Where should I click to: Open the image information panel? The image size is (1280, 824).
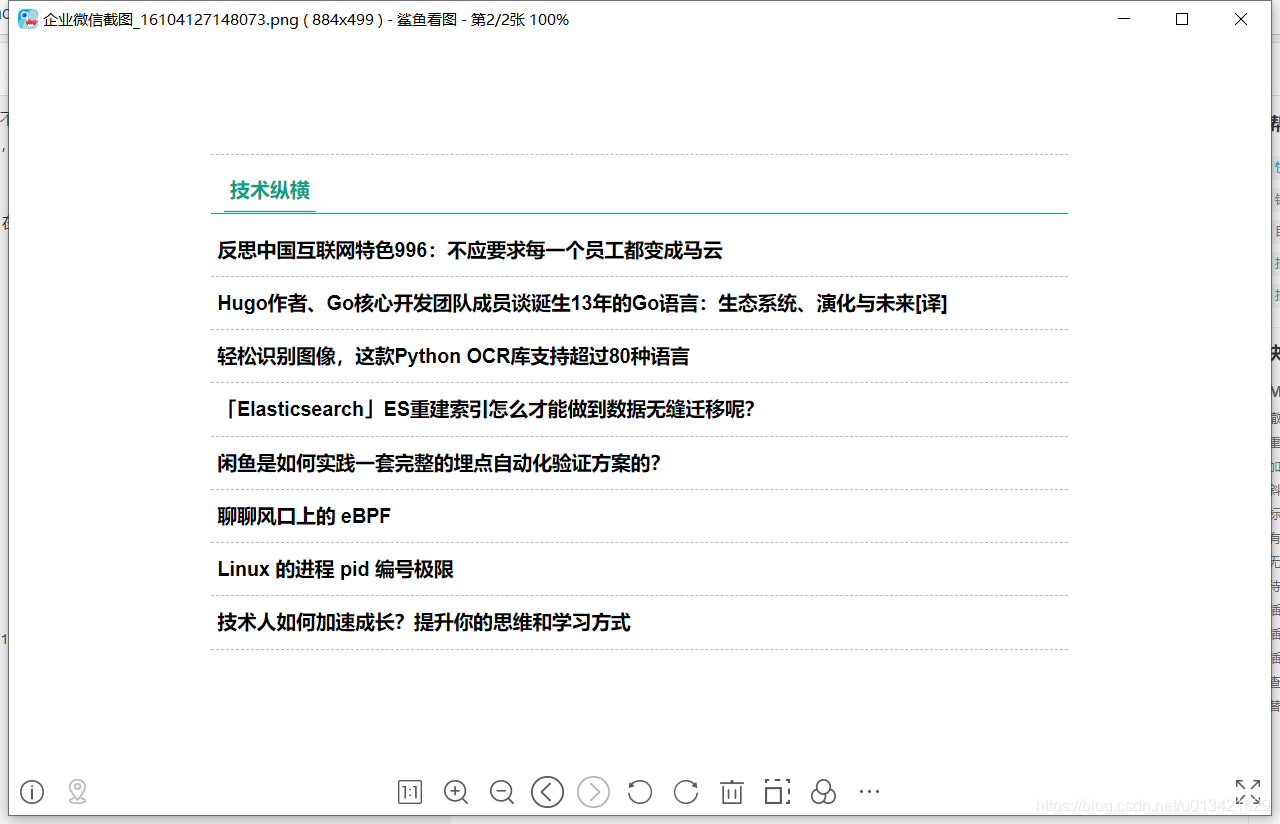click(31, 792)
